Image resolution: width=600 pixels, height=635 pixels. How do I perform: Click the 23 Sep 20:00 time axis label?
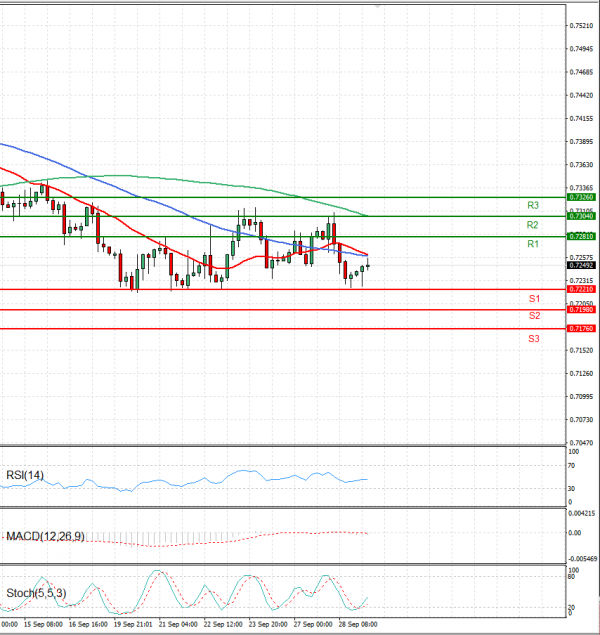(x=265, y=622)
